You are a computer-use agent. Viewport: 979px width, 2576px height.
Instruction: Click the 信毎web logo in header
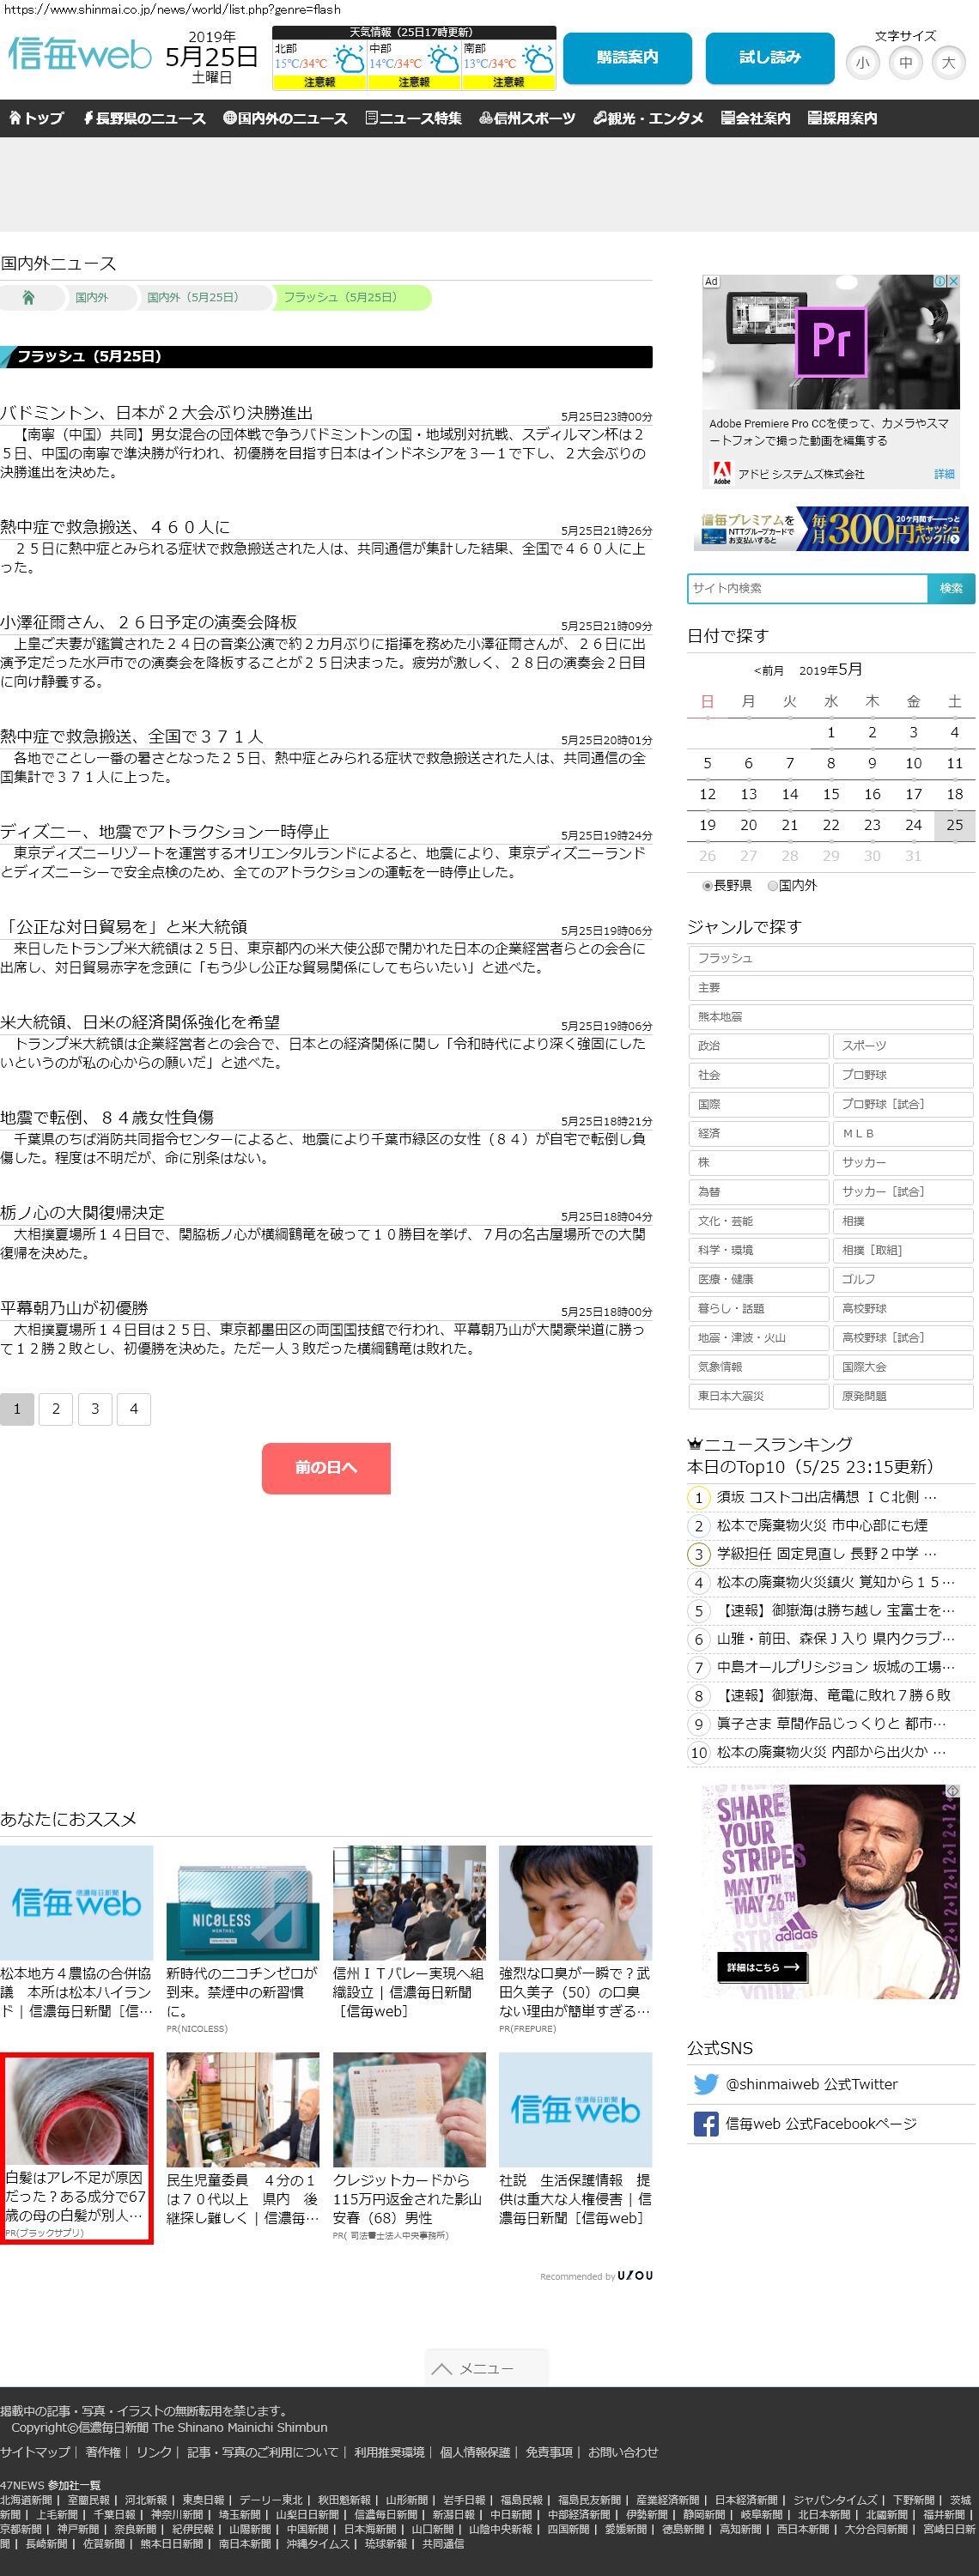point(80,54)
